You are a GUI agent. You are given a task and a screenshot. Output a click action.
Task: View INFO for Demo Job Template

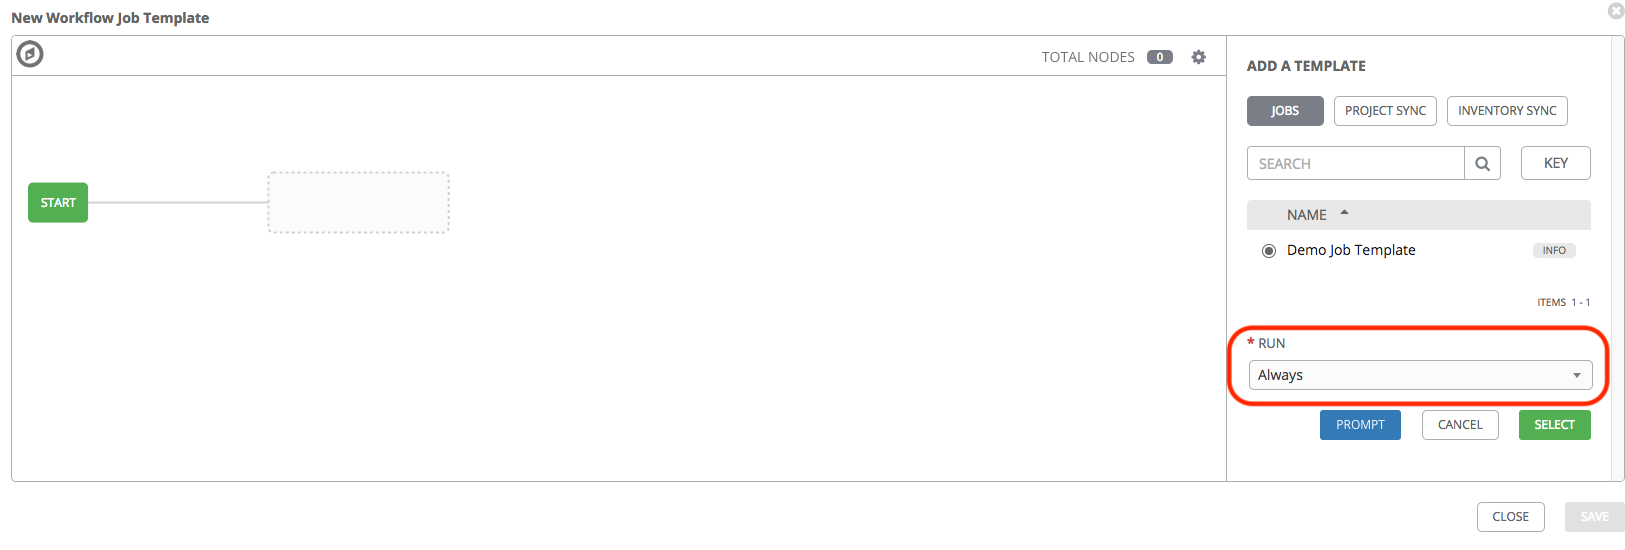1553,251
